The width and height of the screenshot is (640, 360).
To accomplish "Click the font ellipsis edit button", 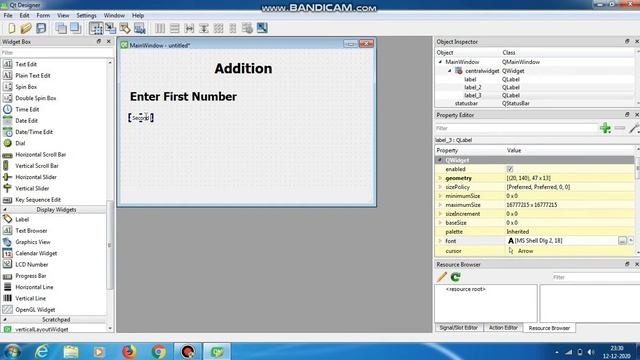I will pyautogui.click(x=622, y=241).
